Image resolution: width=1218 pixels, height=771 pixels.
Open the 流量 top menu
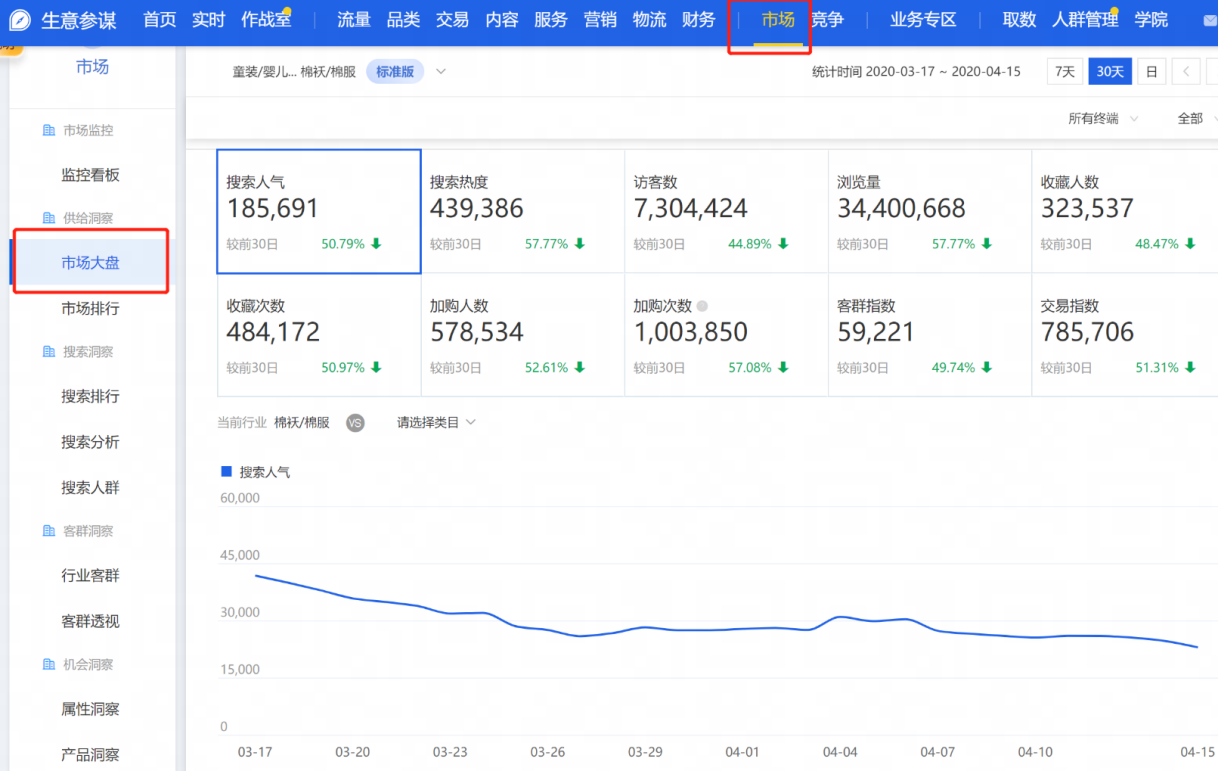pos(354,20)
